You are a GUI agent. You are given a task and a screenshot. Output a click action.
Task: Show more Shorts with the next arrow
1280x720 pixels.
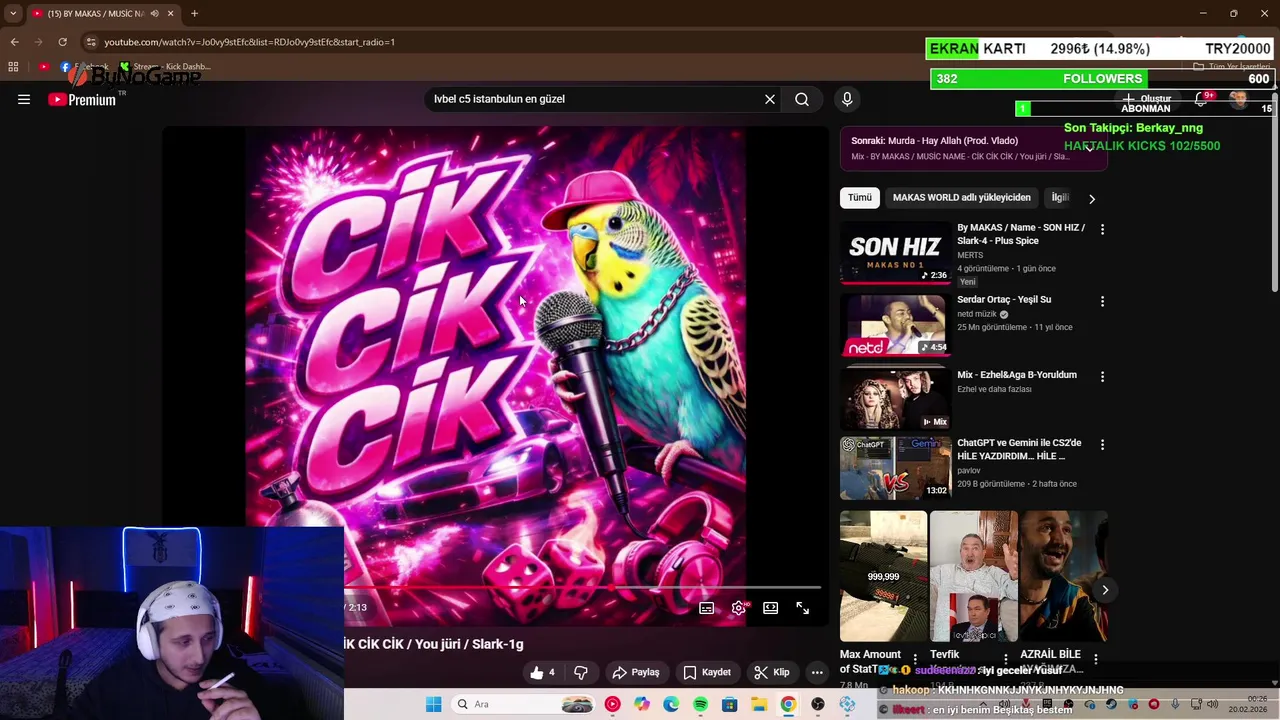coord(1105,590)
